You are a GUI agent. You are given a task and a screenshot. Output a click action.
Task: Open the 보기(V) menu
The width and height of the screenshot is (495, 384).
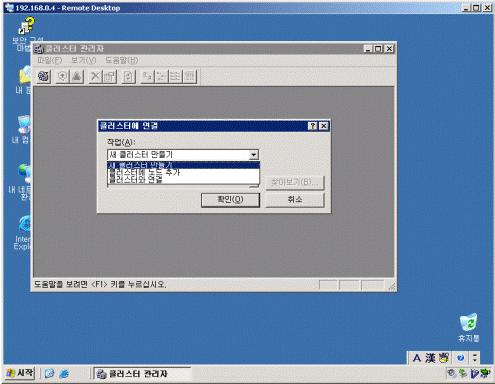[x=83, y=60]
